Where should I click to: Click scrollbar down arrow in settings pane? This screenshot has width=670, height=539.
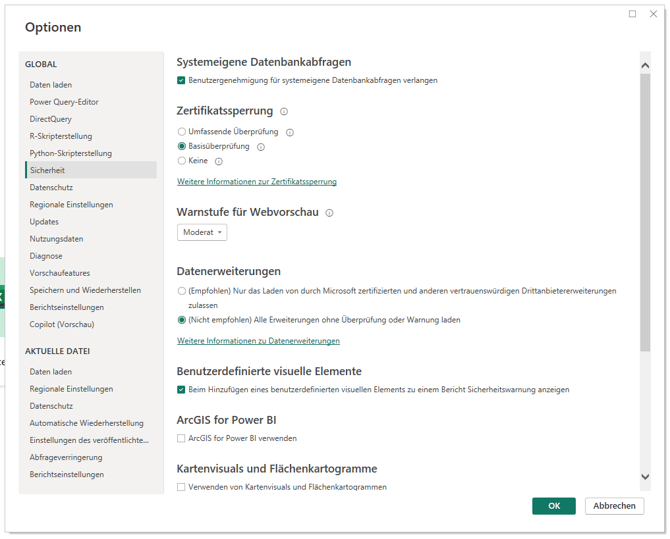point(645,477)
